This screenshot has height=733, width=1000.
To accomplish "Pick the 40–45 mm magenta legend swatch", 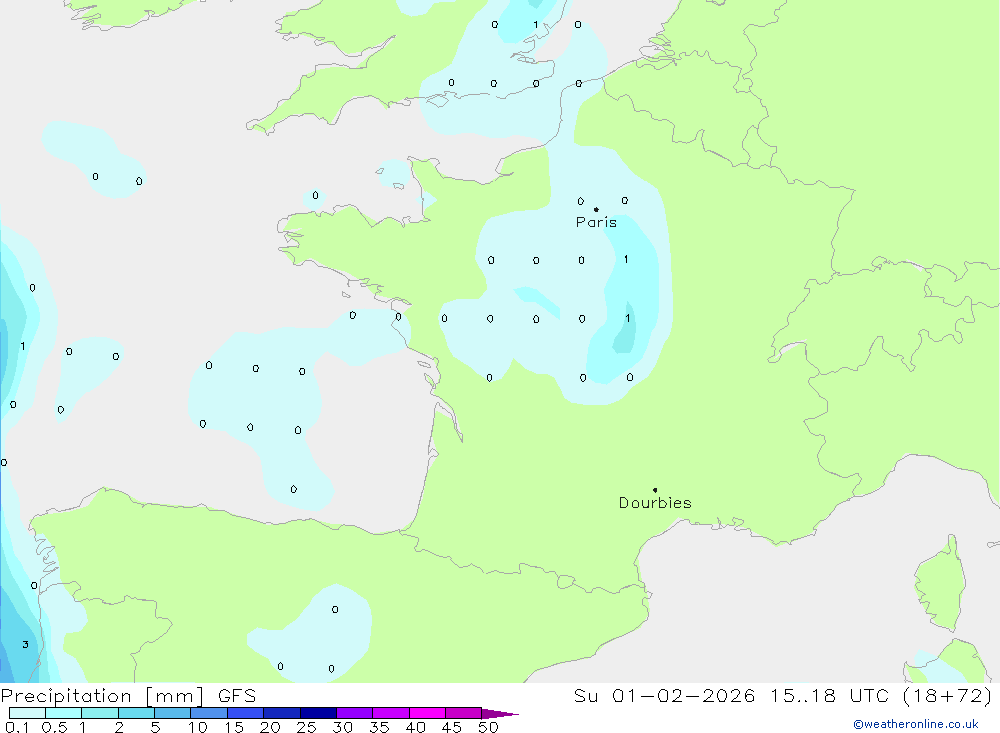I will [427, 713].
